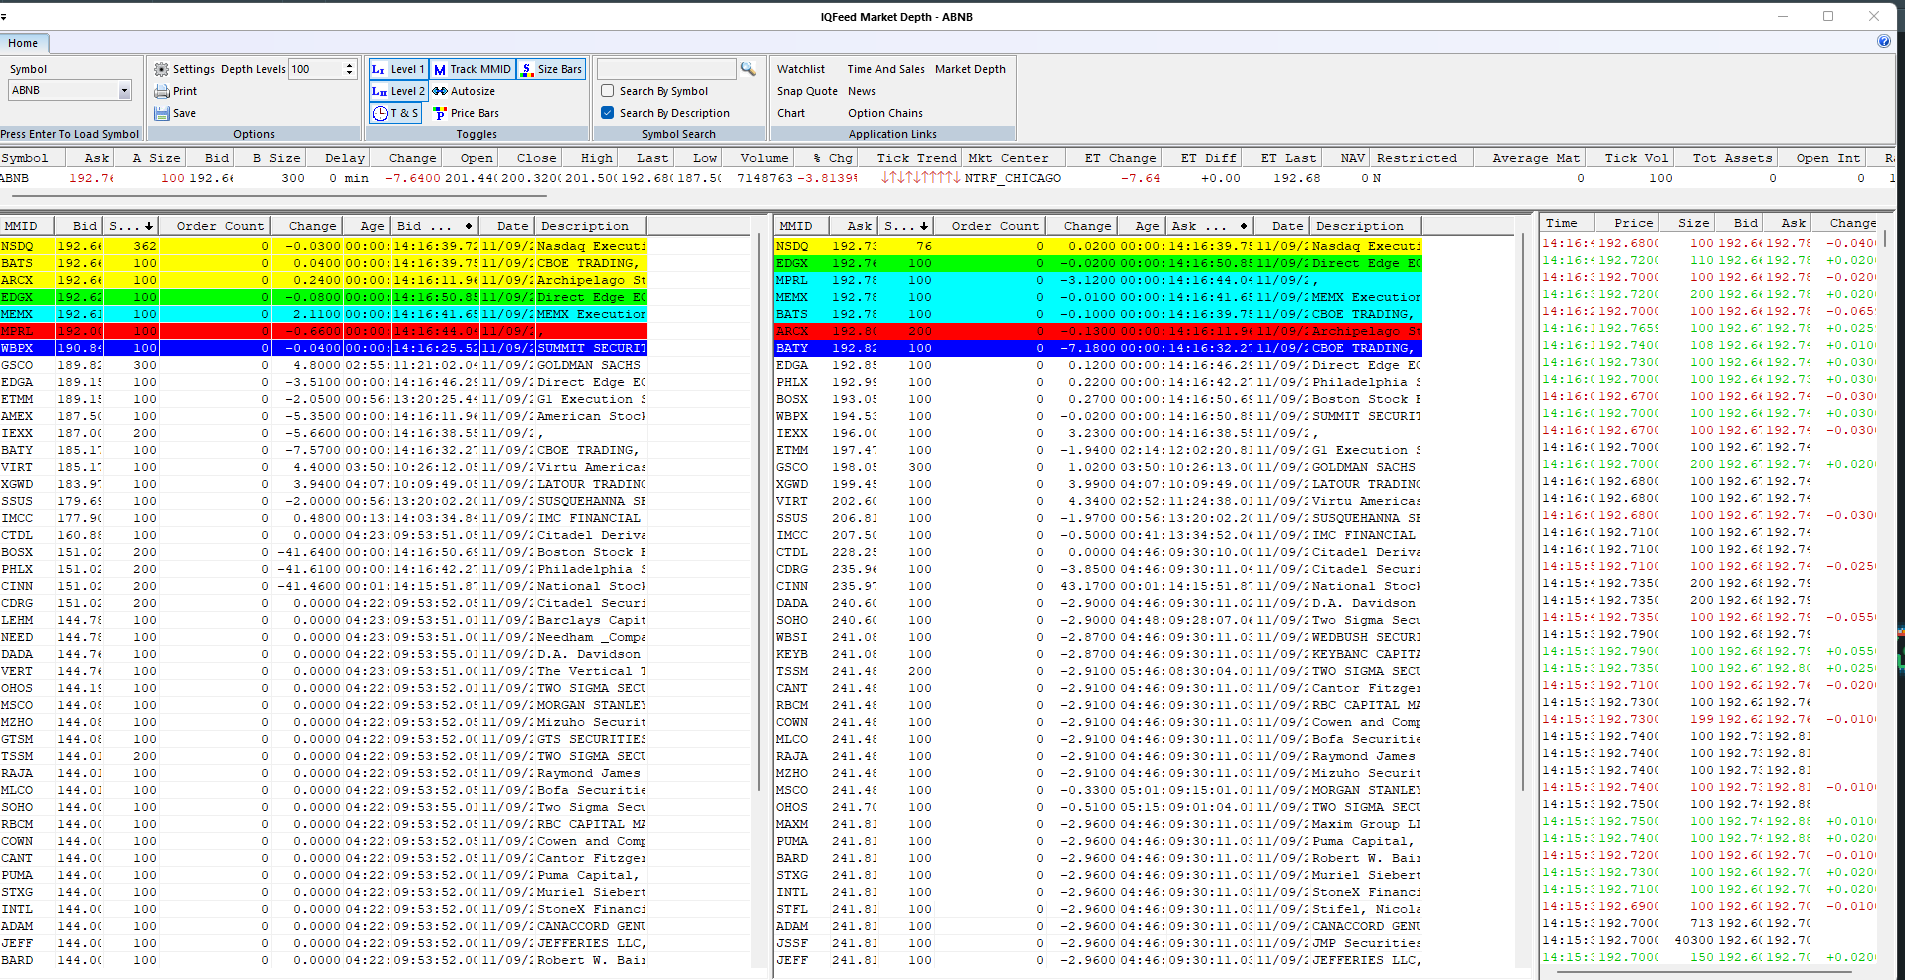Click the Size Bars icon
Screen dimensions: 1905x980
[x=527, y=69]
